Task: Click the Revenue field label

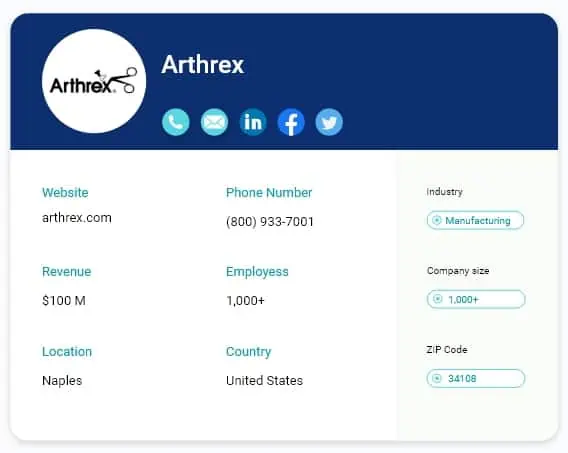Action: (x=67, y=272)
